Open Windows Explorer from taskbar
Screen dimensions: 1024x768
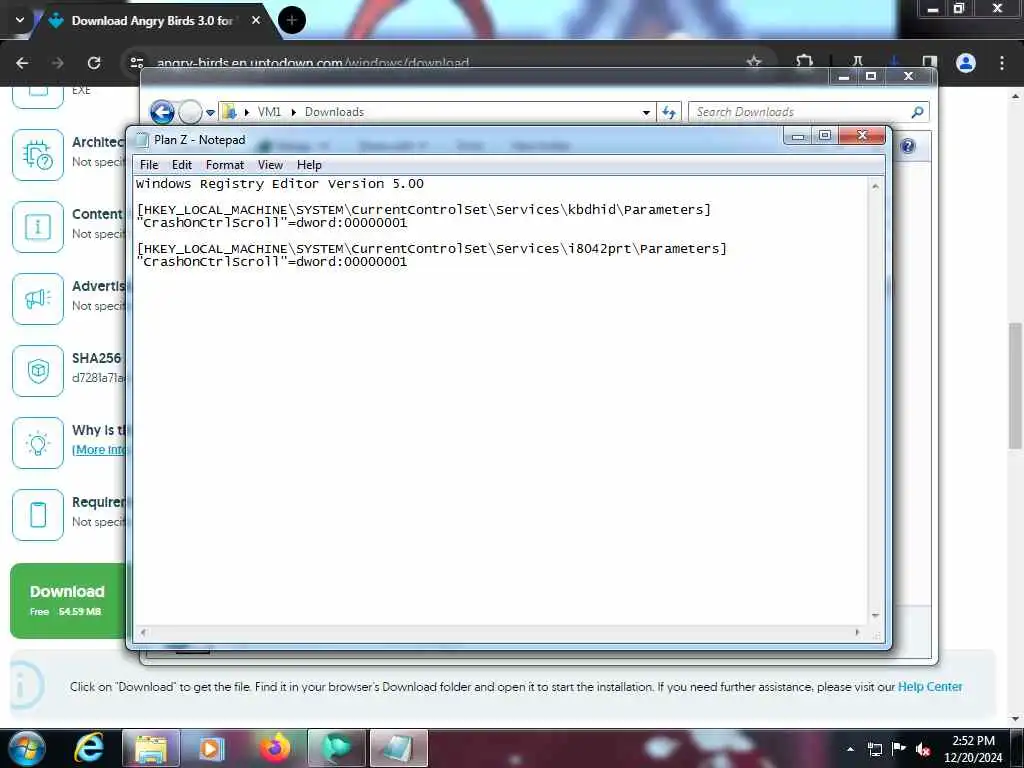coord(151,748)
